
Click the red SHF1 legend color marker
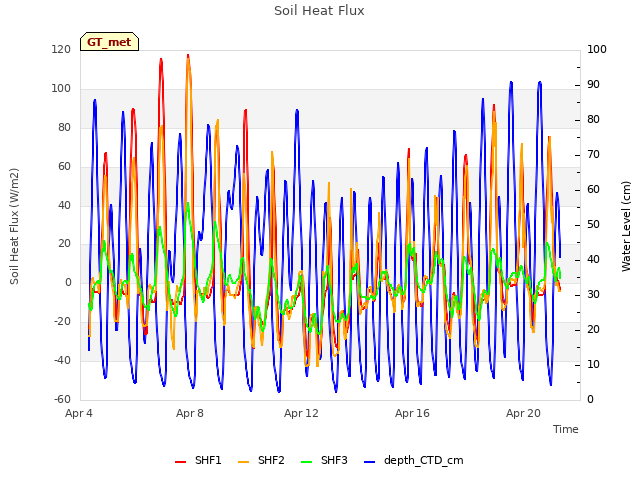[180, 462]
